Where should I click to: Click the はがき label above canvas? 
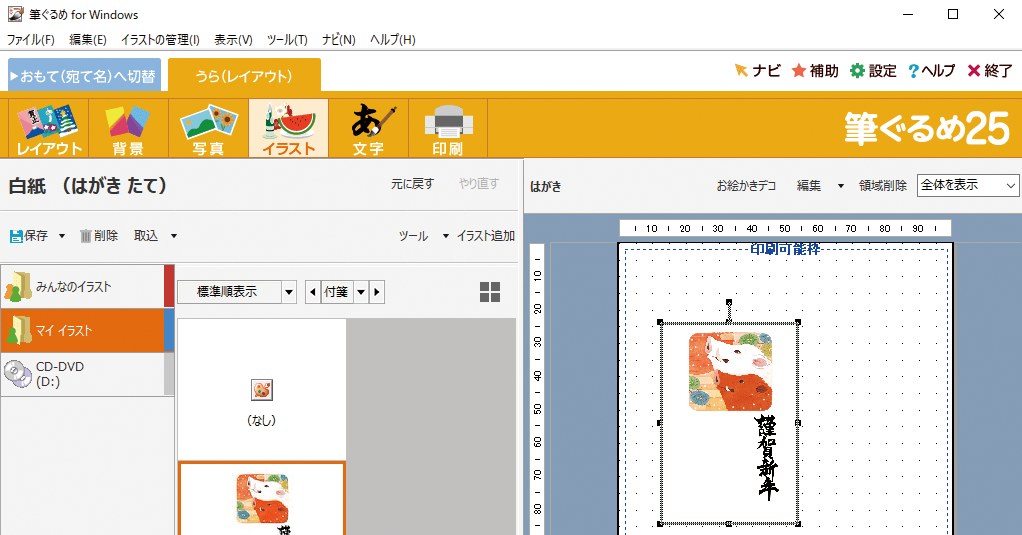click(546, 186)
